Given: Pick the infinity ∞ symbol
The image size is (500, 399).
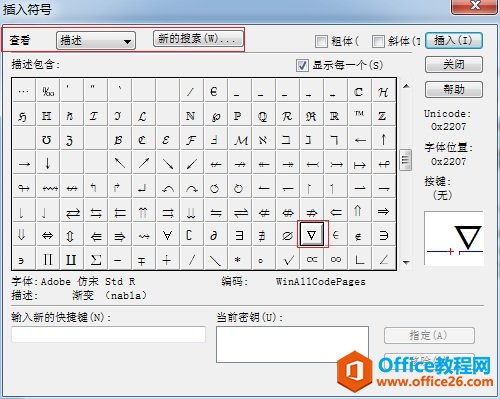Looking at the screenshot, I should [x=336, y=259].
